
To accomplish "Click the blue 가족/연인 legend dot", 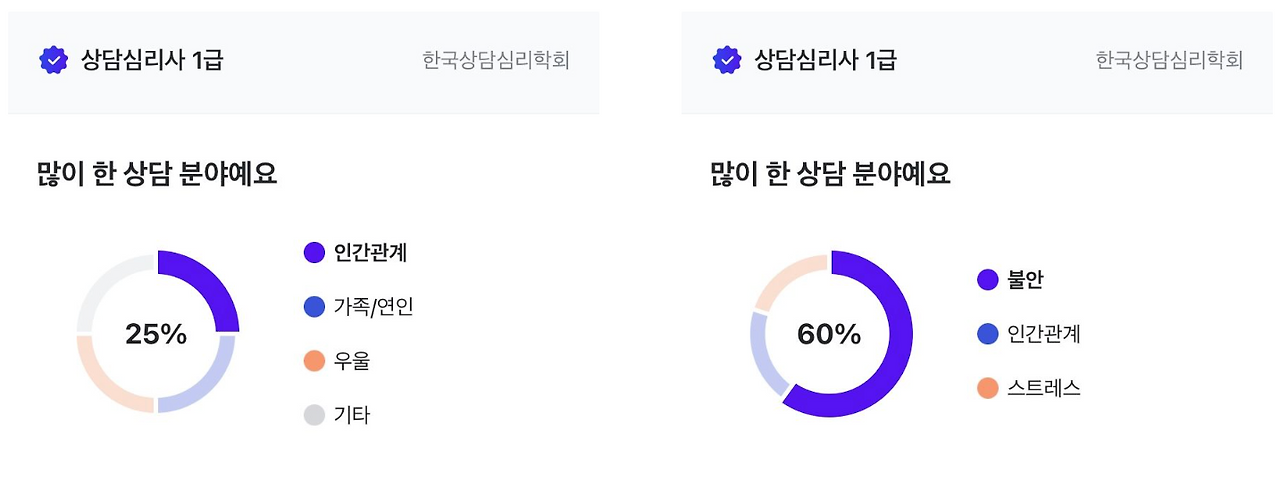I will pyautogui.click(x=314, y=307).
